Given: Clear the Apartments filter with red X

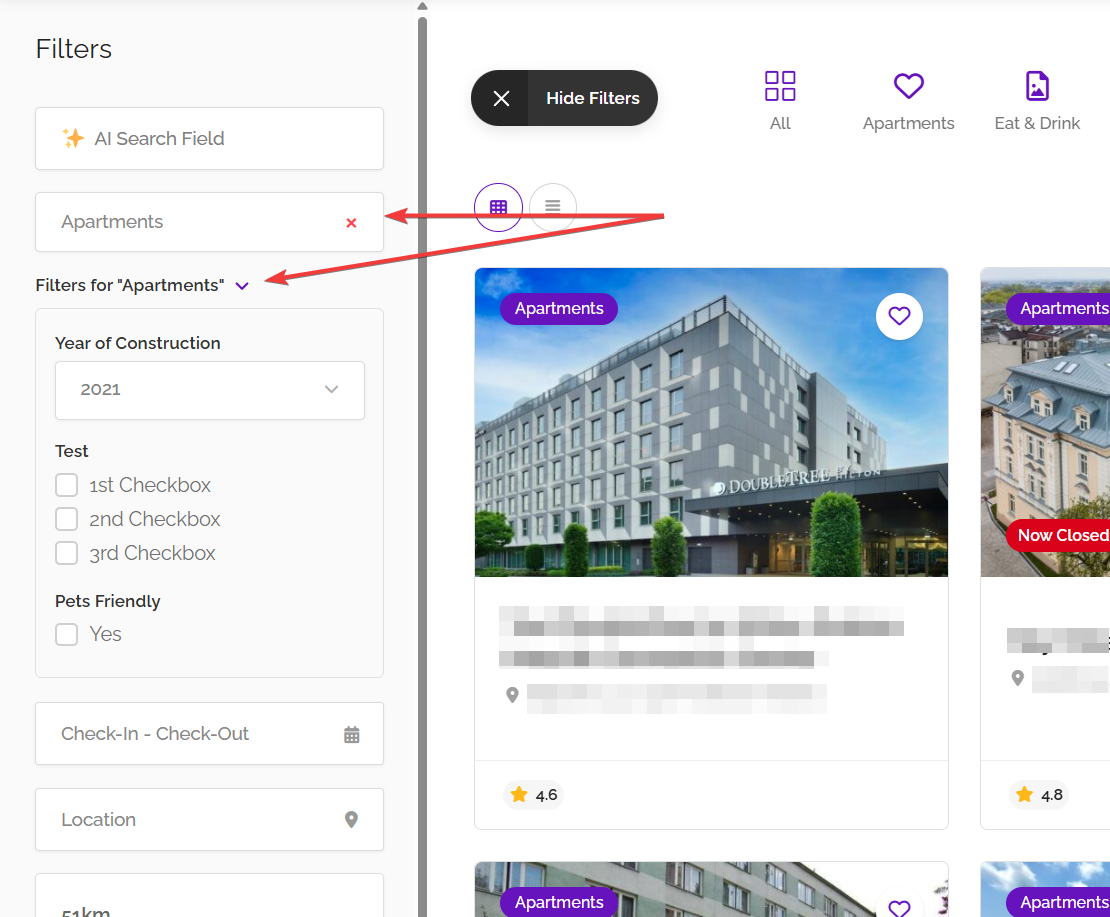Looking at the screenshot, I should (351, 223).
